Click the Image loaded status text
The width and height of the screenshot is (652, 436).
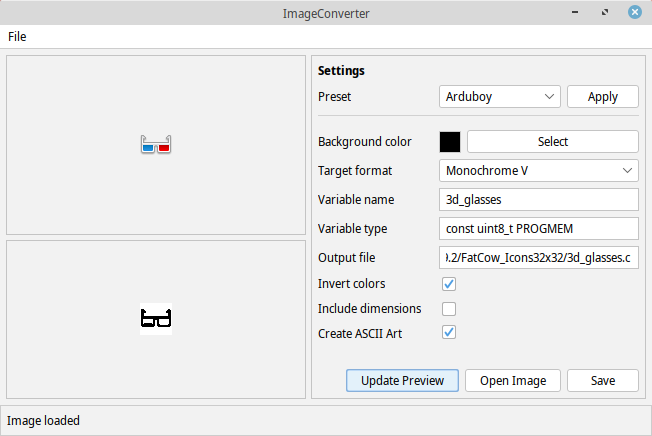43,421
